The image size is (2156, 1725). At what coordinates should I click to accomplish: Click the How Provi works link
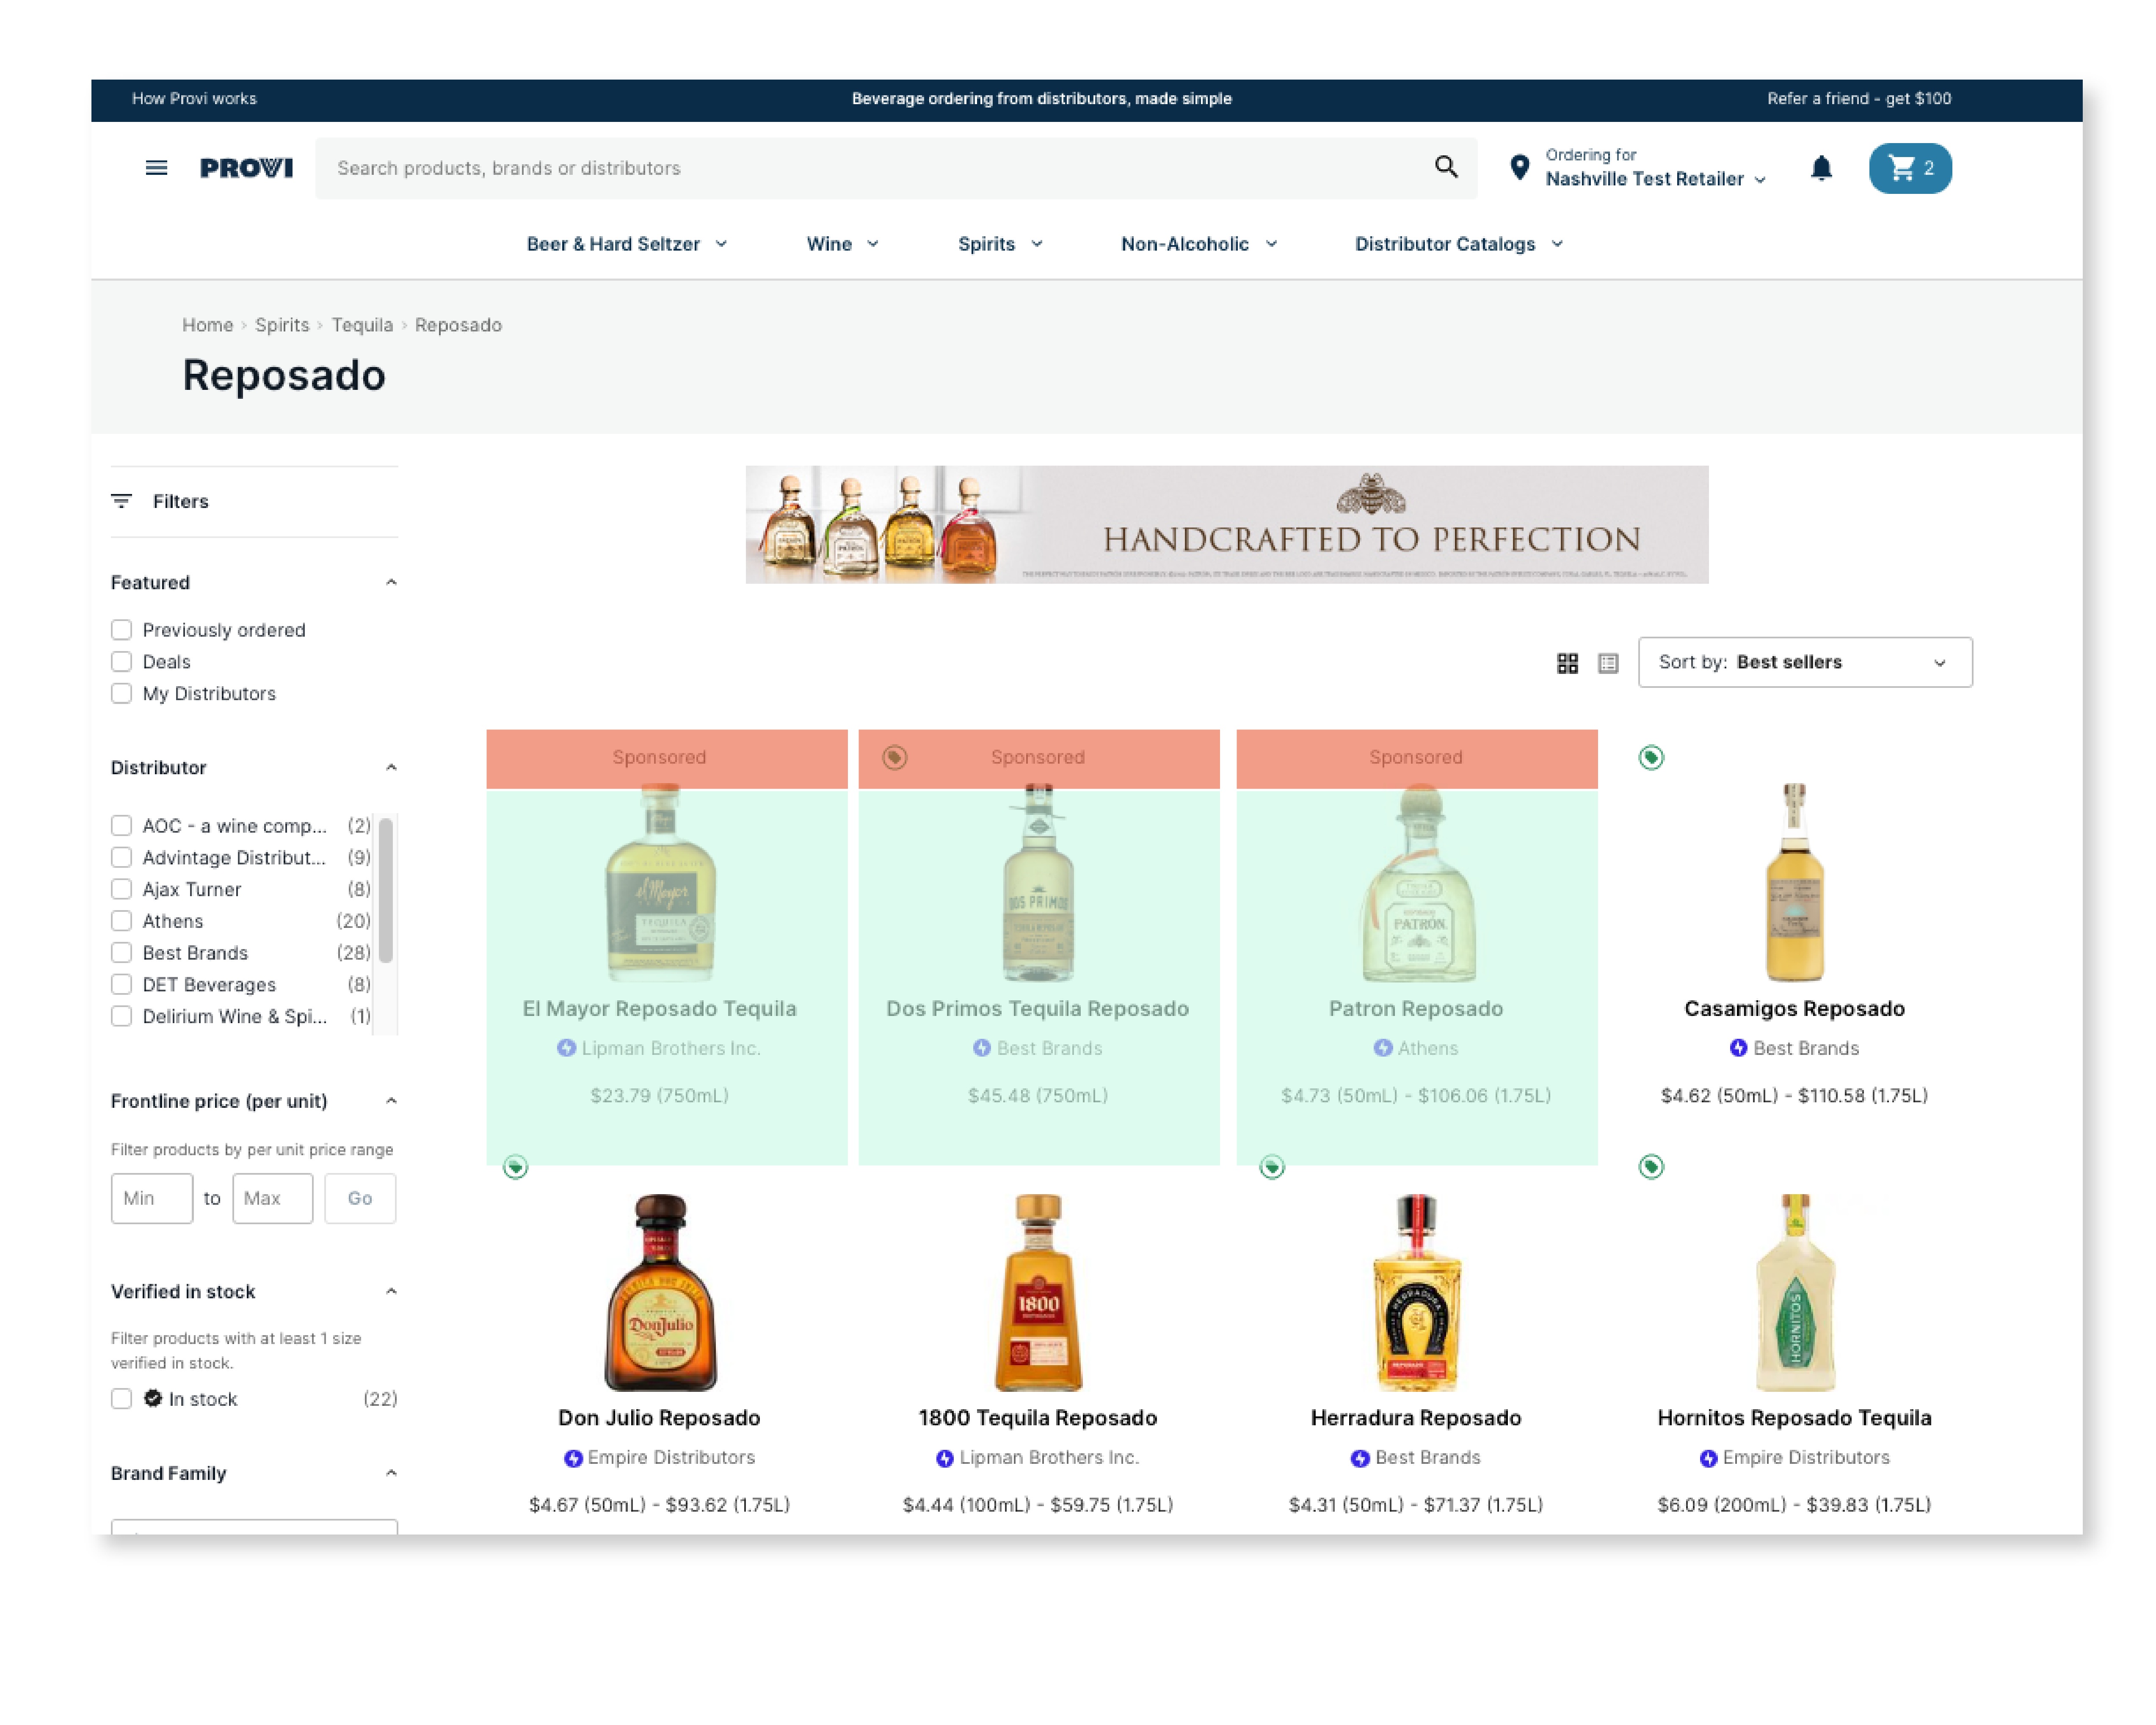(194, 99)
